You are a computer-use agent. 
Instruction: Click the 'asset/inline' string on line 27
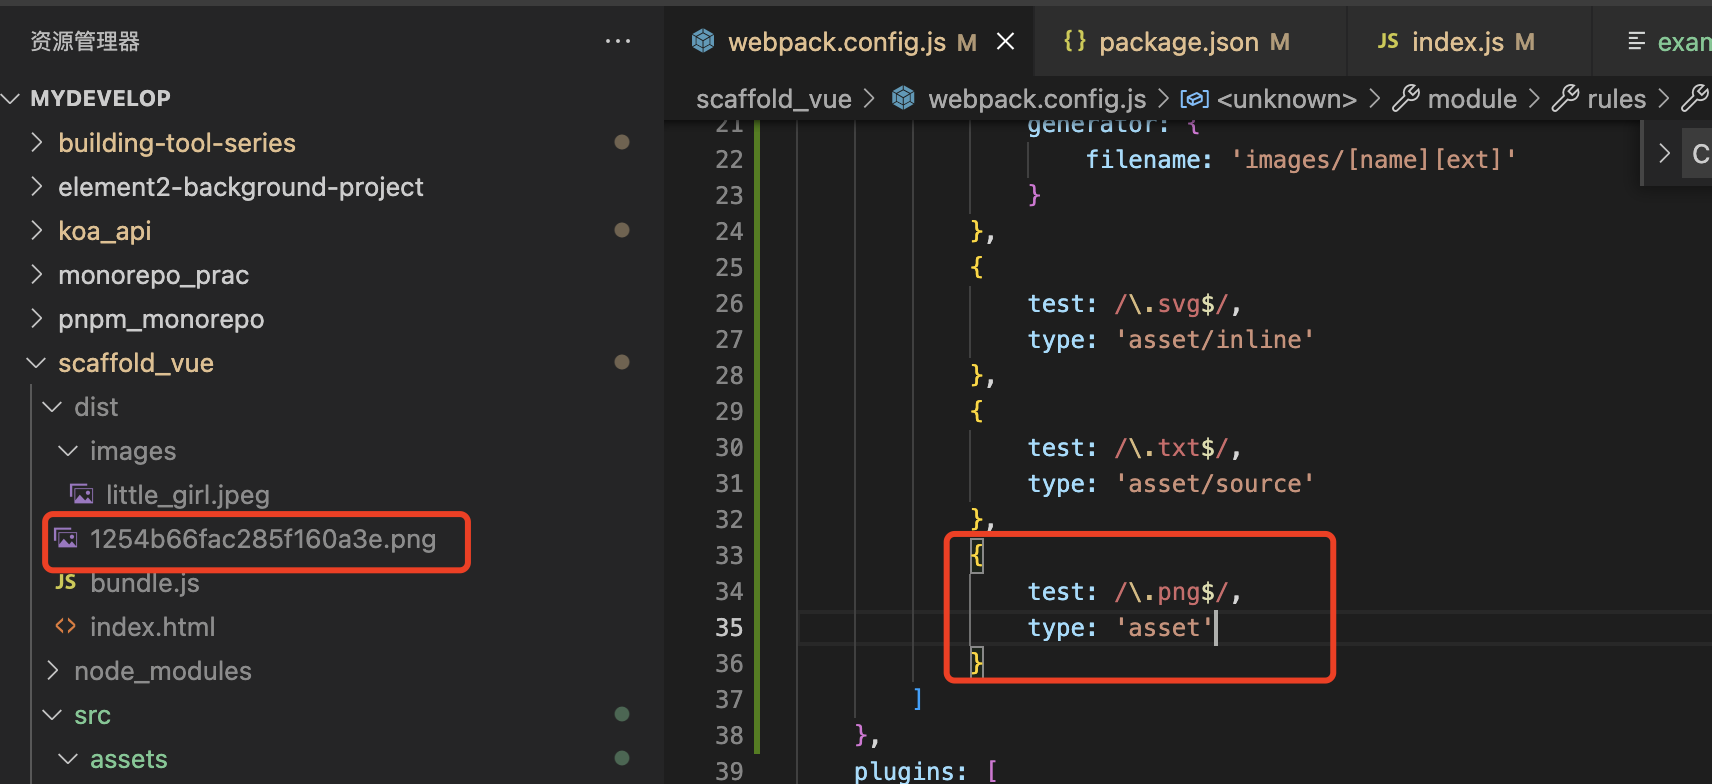coord(1215,339)
